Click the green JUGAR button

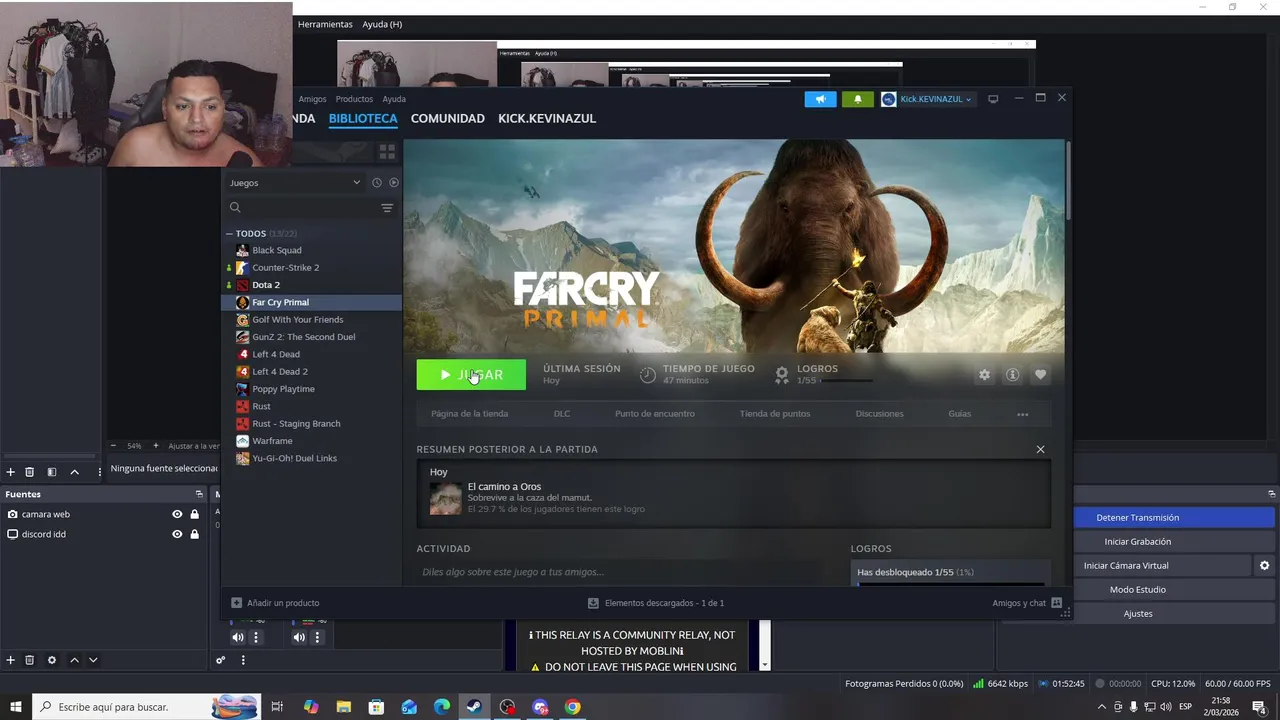coord(471,375)
